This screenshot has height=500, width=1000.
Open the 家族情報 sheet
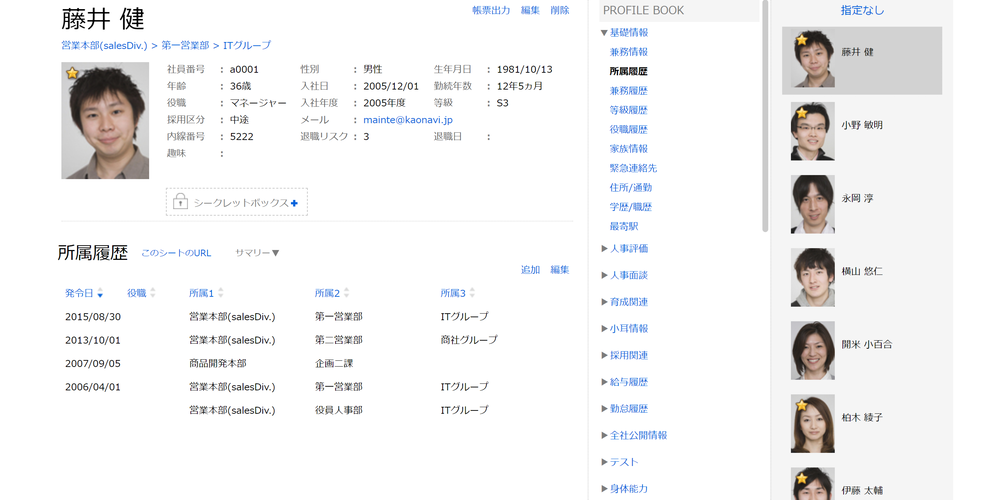pyautogui.click(x=629, y=149)
